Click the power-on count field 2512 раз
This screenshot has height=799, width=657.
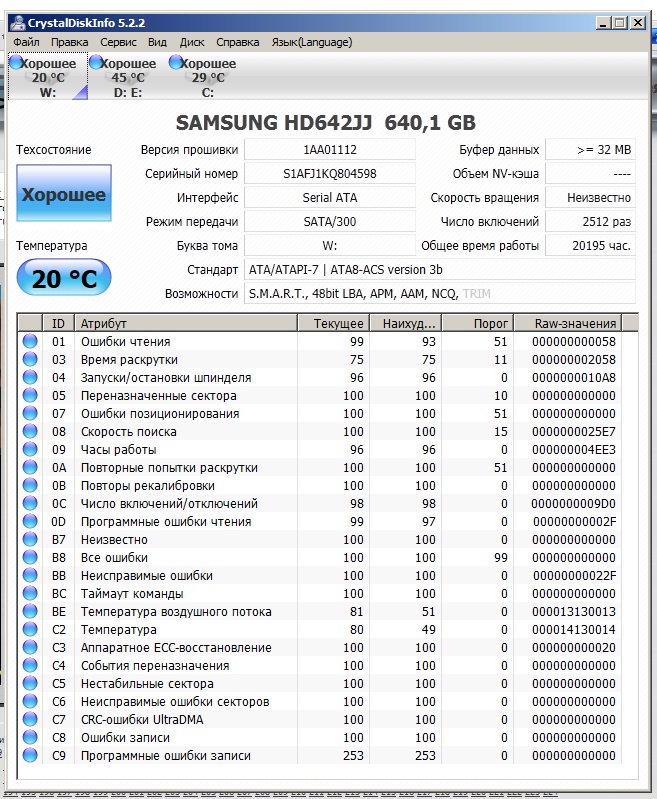coord(591,222)
